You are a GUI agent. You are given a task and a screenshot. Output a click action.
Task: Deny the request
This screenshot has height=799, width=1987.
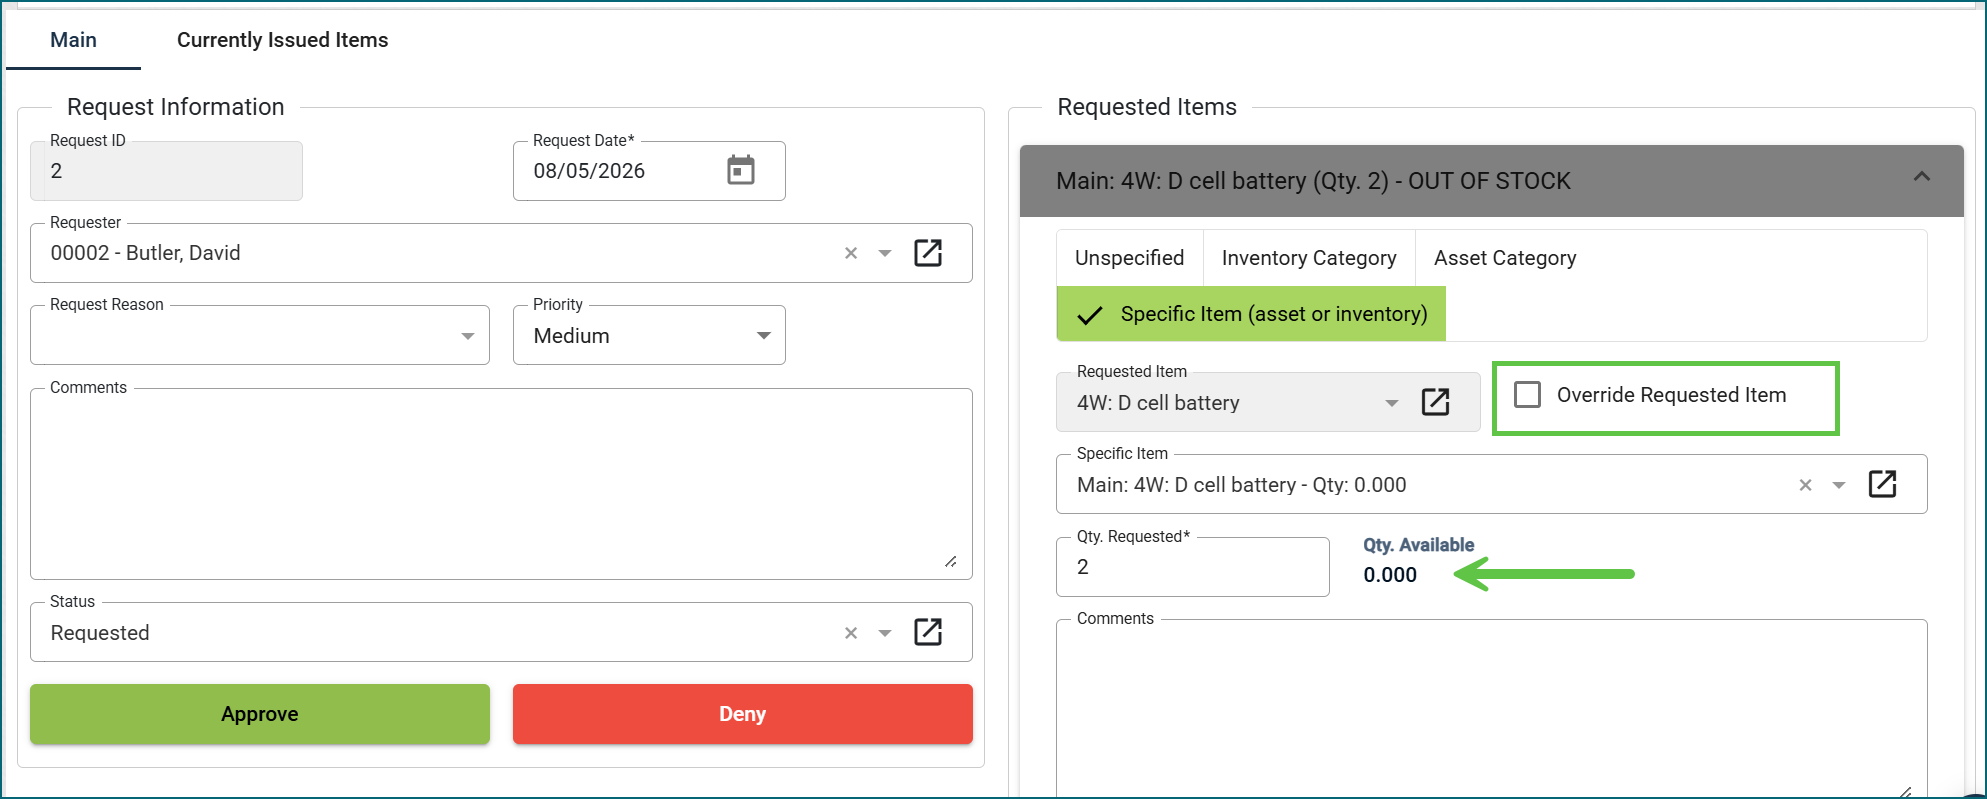742,714
